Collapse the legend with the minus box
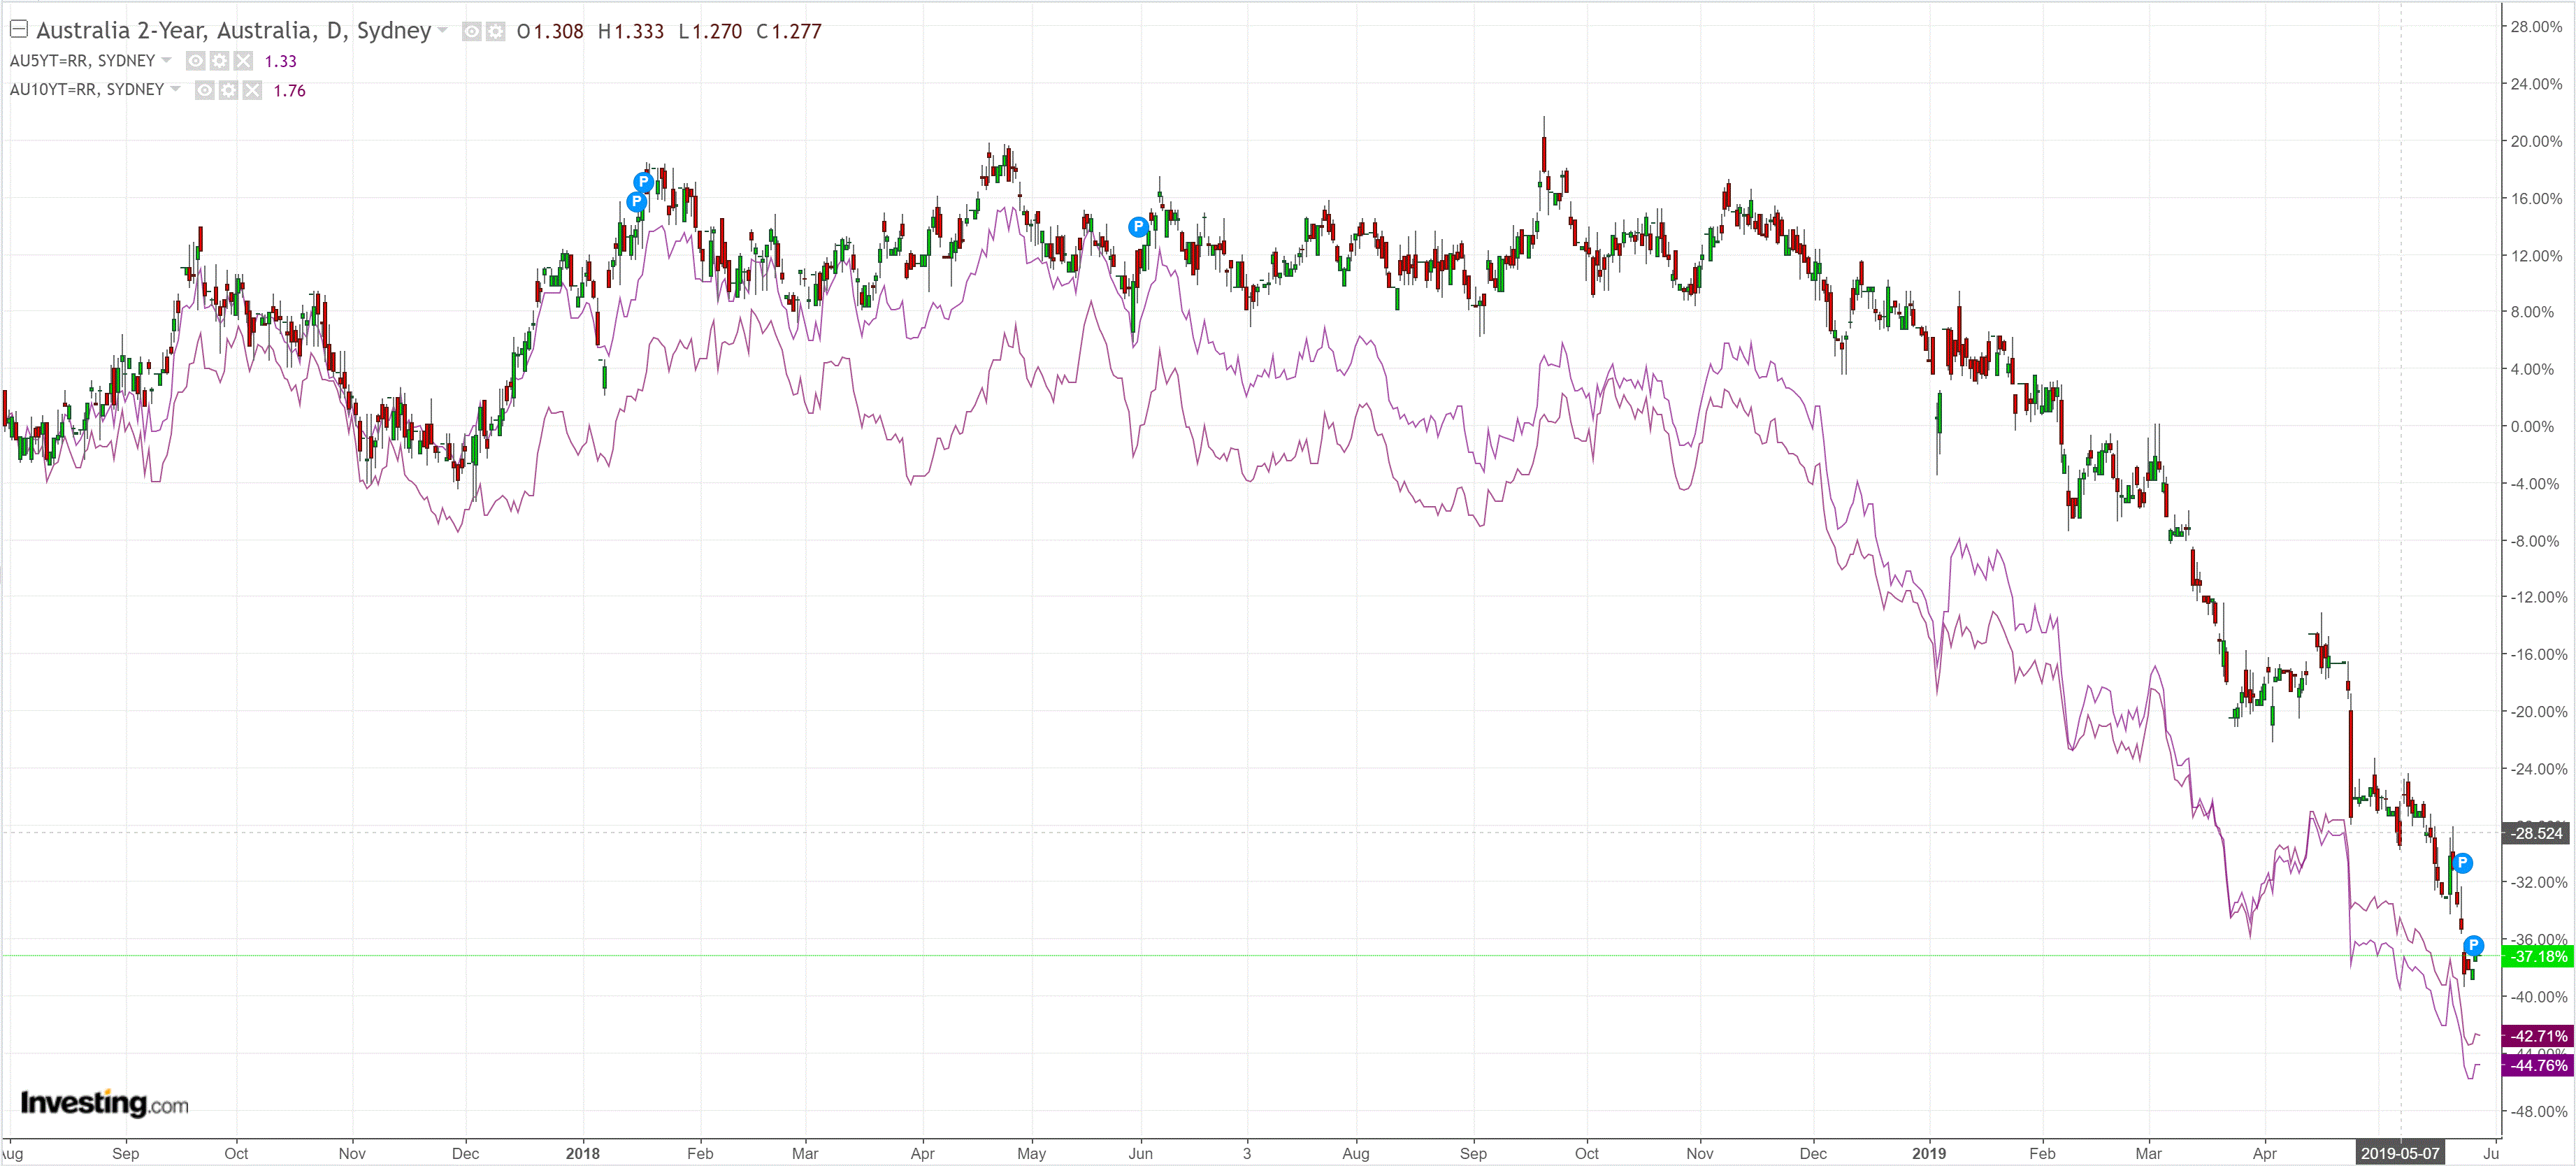The image size is (2576, 1166). [x=19, y=29]
